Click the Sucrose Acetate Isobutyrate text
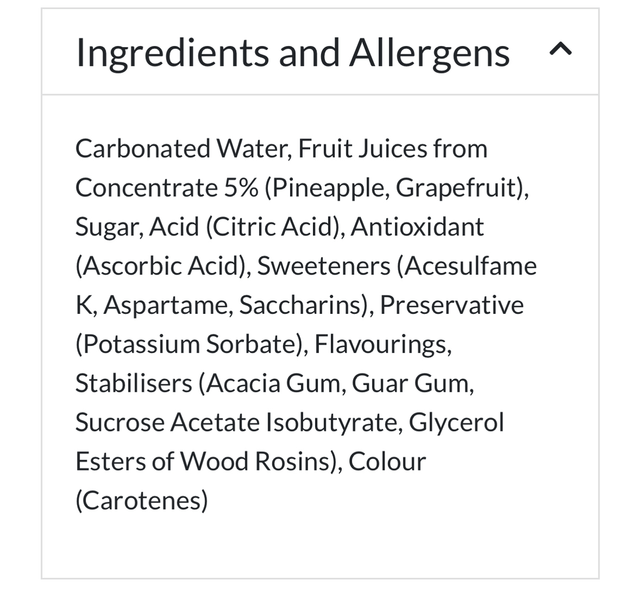 (236, 422)
